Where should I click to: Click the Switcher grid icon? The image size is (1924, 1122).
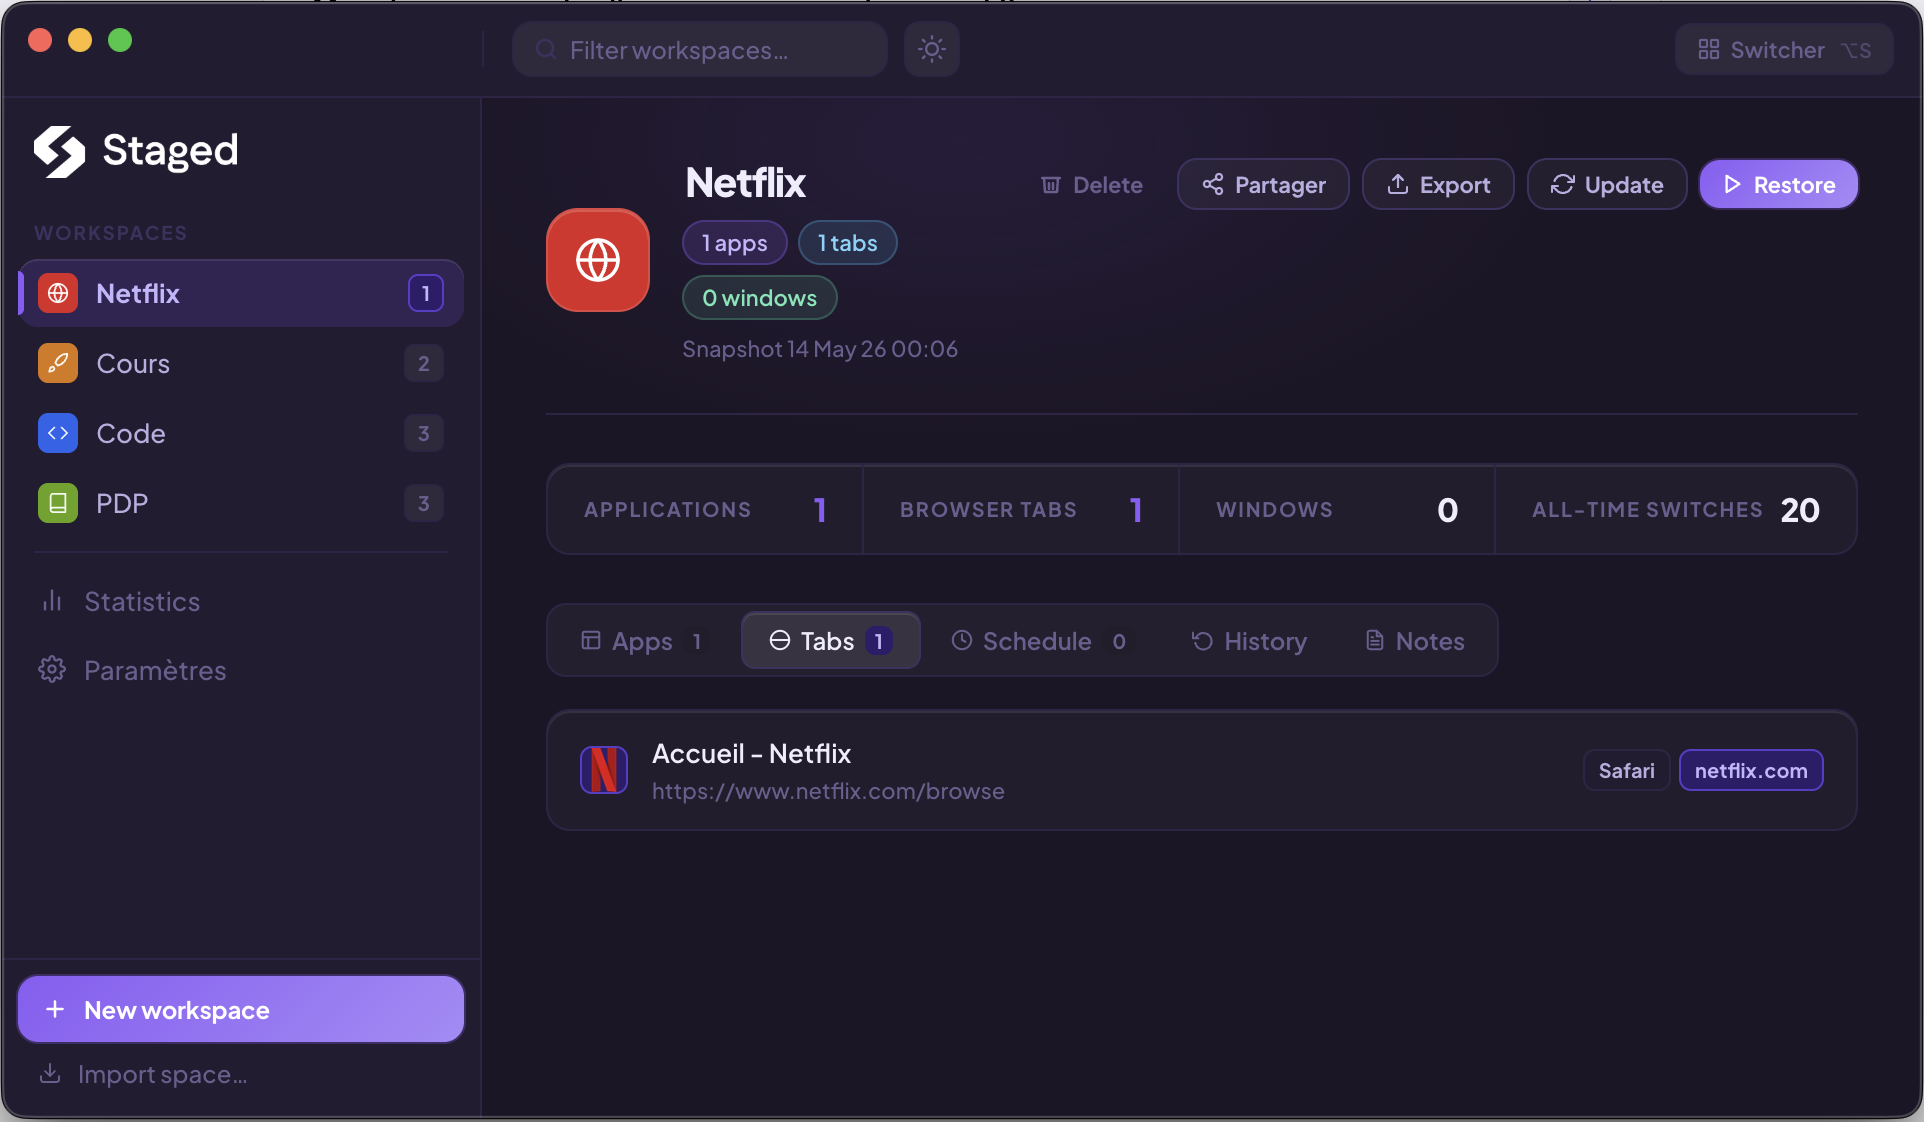pos(1708,49)
